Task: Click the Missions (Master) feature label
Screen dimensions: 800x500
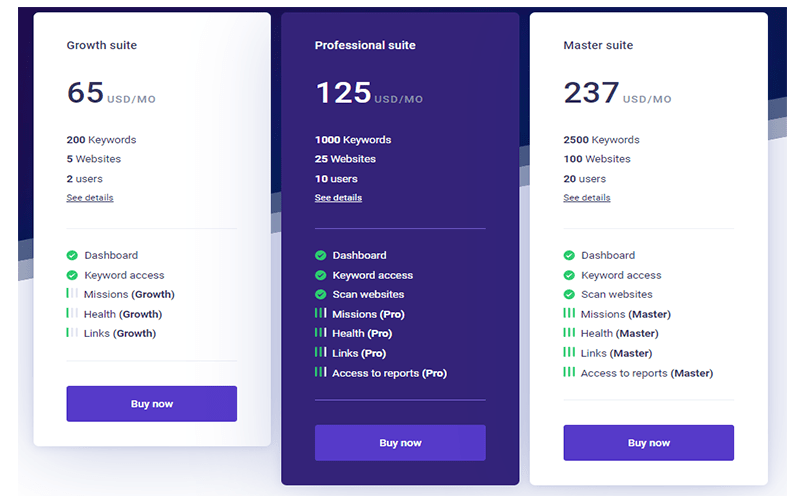Action: click(x=626, y=314)
